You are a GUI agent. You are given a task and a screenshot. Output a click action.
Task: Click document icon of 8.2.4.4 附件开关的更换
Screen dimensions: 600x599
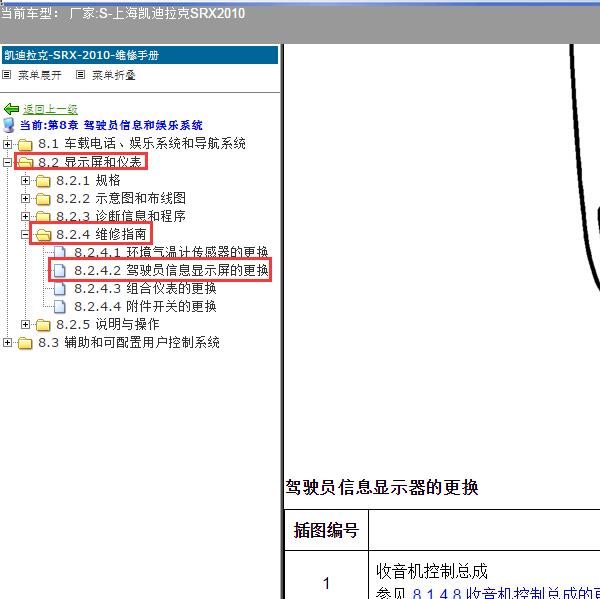coord(60,306)
